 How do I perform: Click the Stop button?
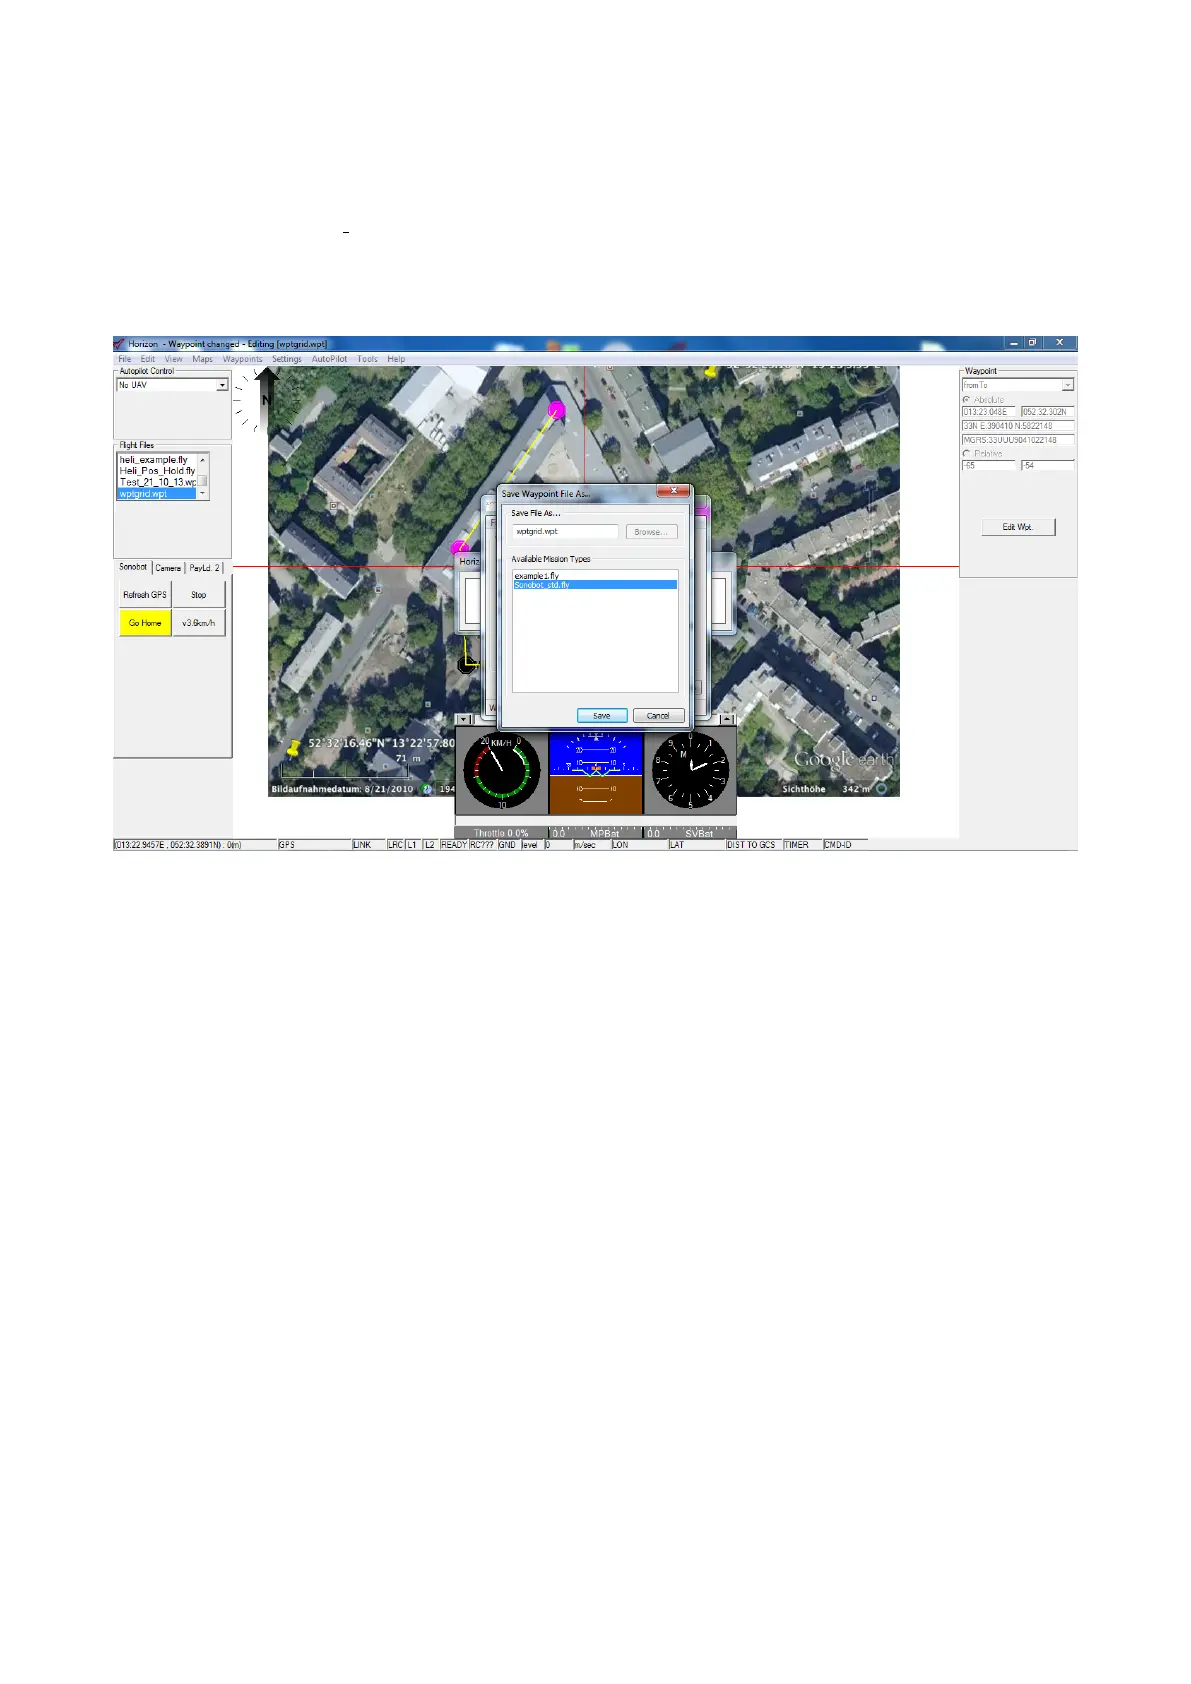(x=199, y=595)
